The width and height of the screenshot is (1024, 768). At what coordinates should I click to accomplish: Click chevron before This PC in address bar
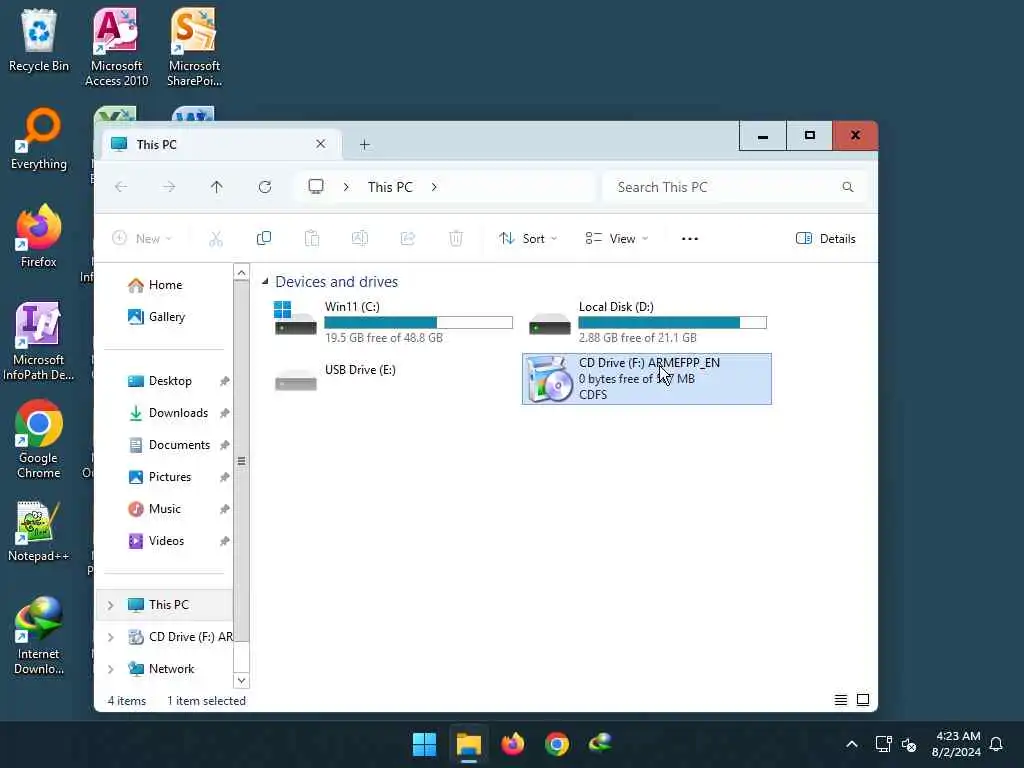tap(346, 187)
